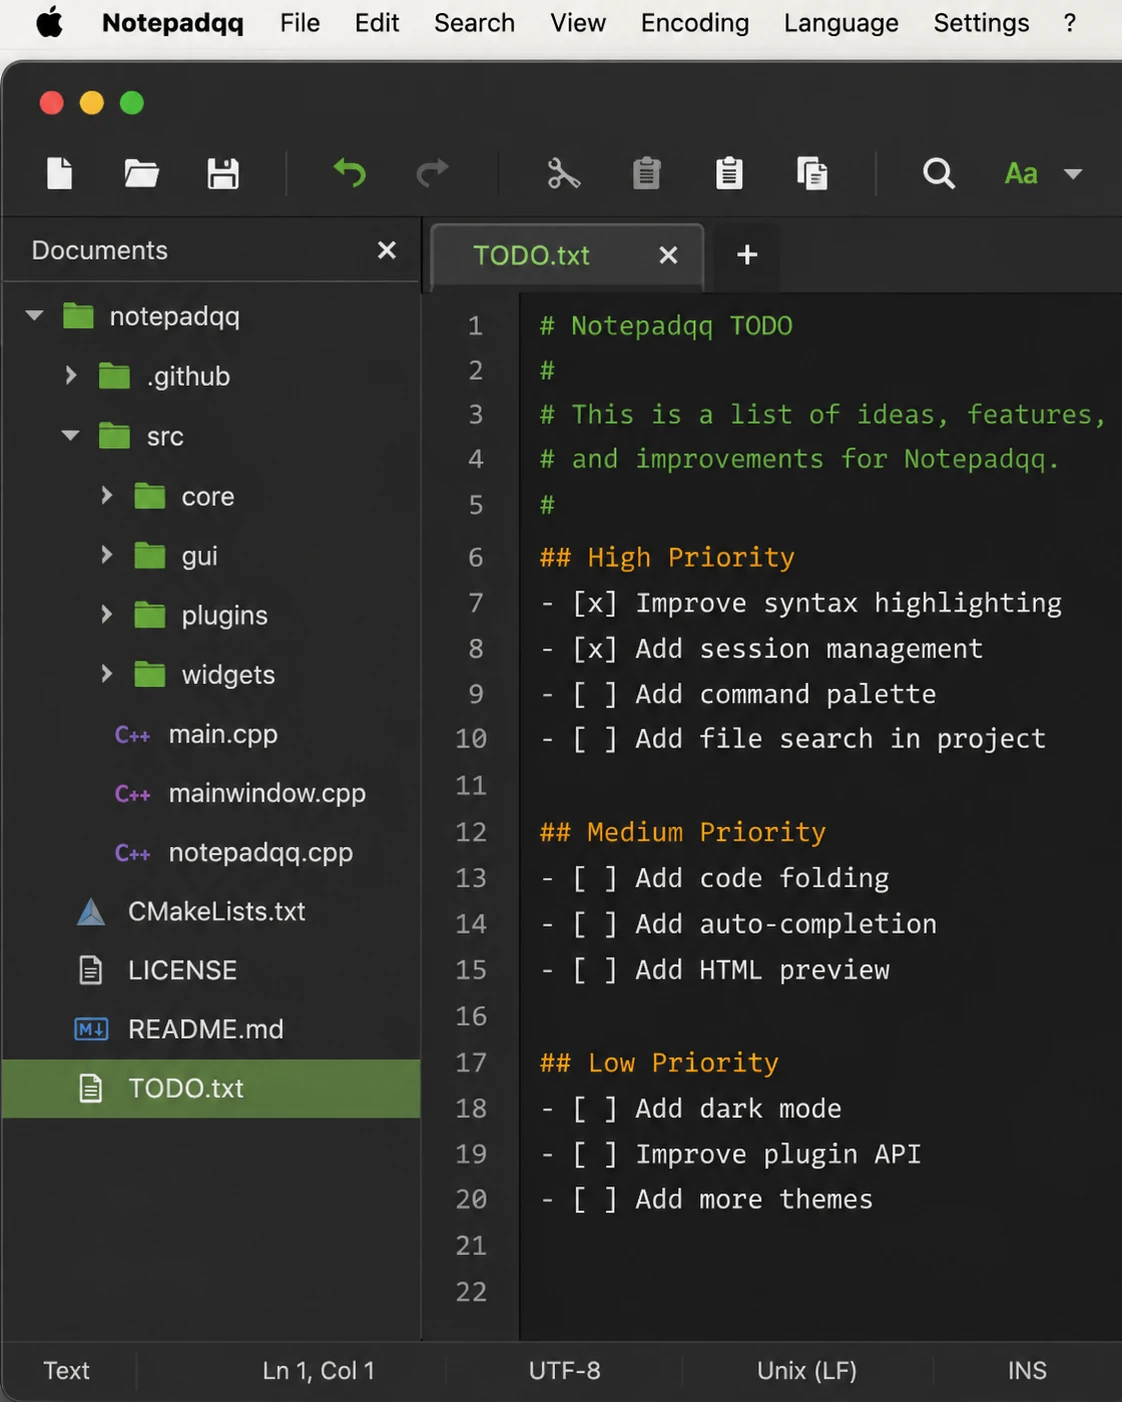Click the gui folder icon
This screenshot has height=1402, width=1122.
pos(150,555)
